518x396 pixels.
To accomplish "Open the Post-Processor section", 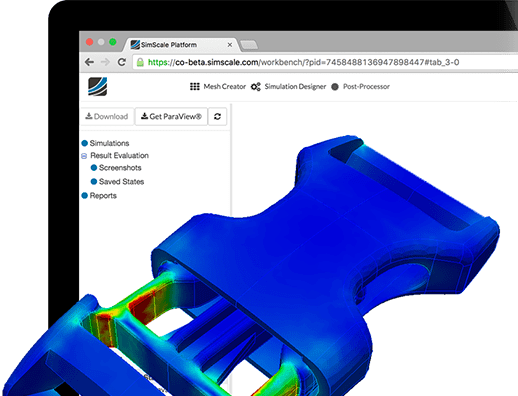I will pyautogui.click(x=361, y=87).
